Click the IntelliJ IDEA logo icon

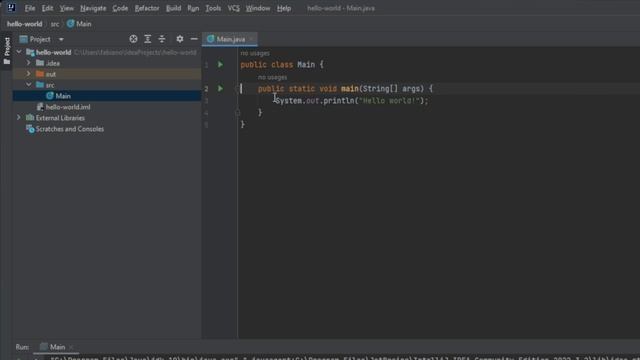coord(11,8)
